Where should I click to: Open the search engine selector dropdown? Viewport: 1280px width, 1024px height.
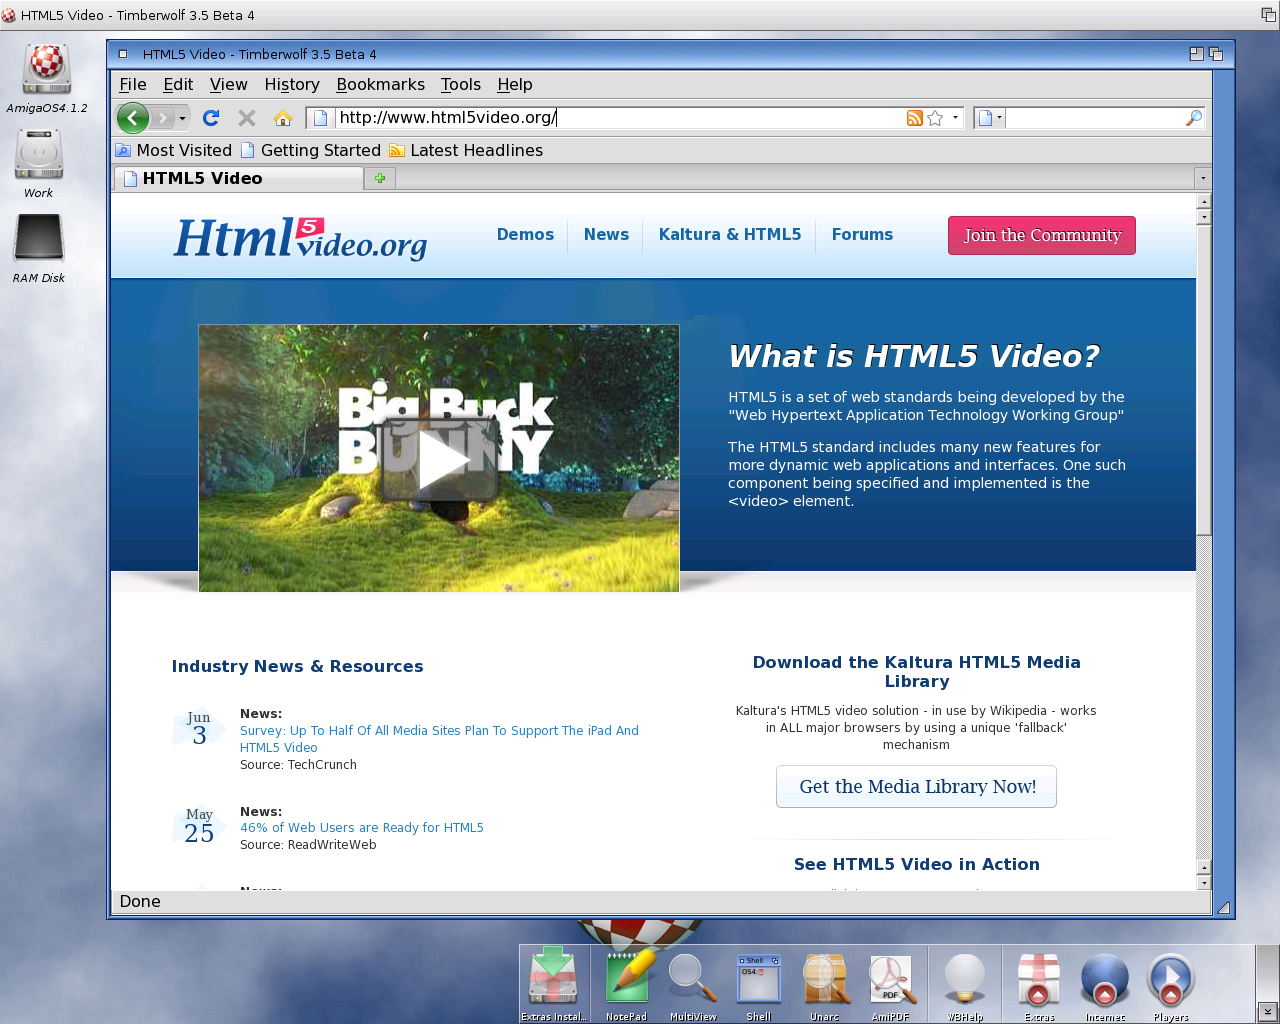coord(989,118)
